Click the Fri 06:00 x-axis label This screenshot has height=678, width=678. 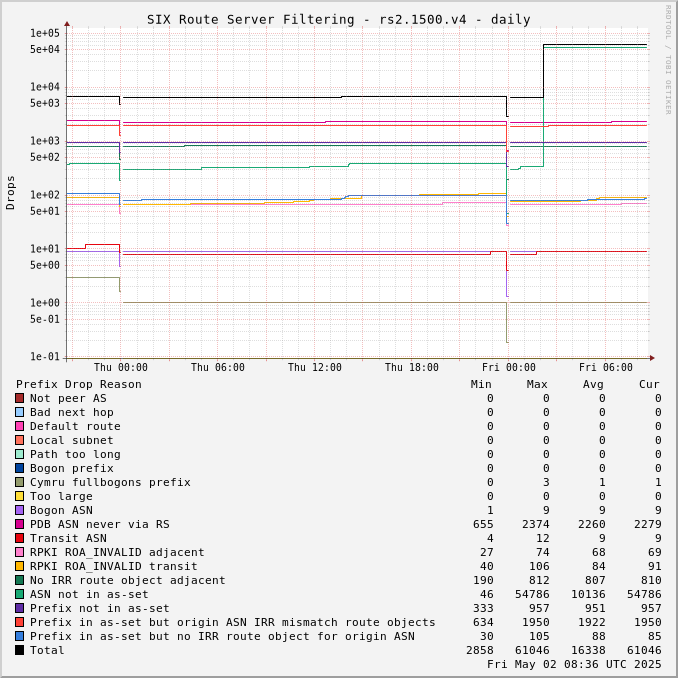click(x=606, y=368)
